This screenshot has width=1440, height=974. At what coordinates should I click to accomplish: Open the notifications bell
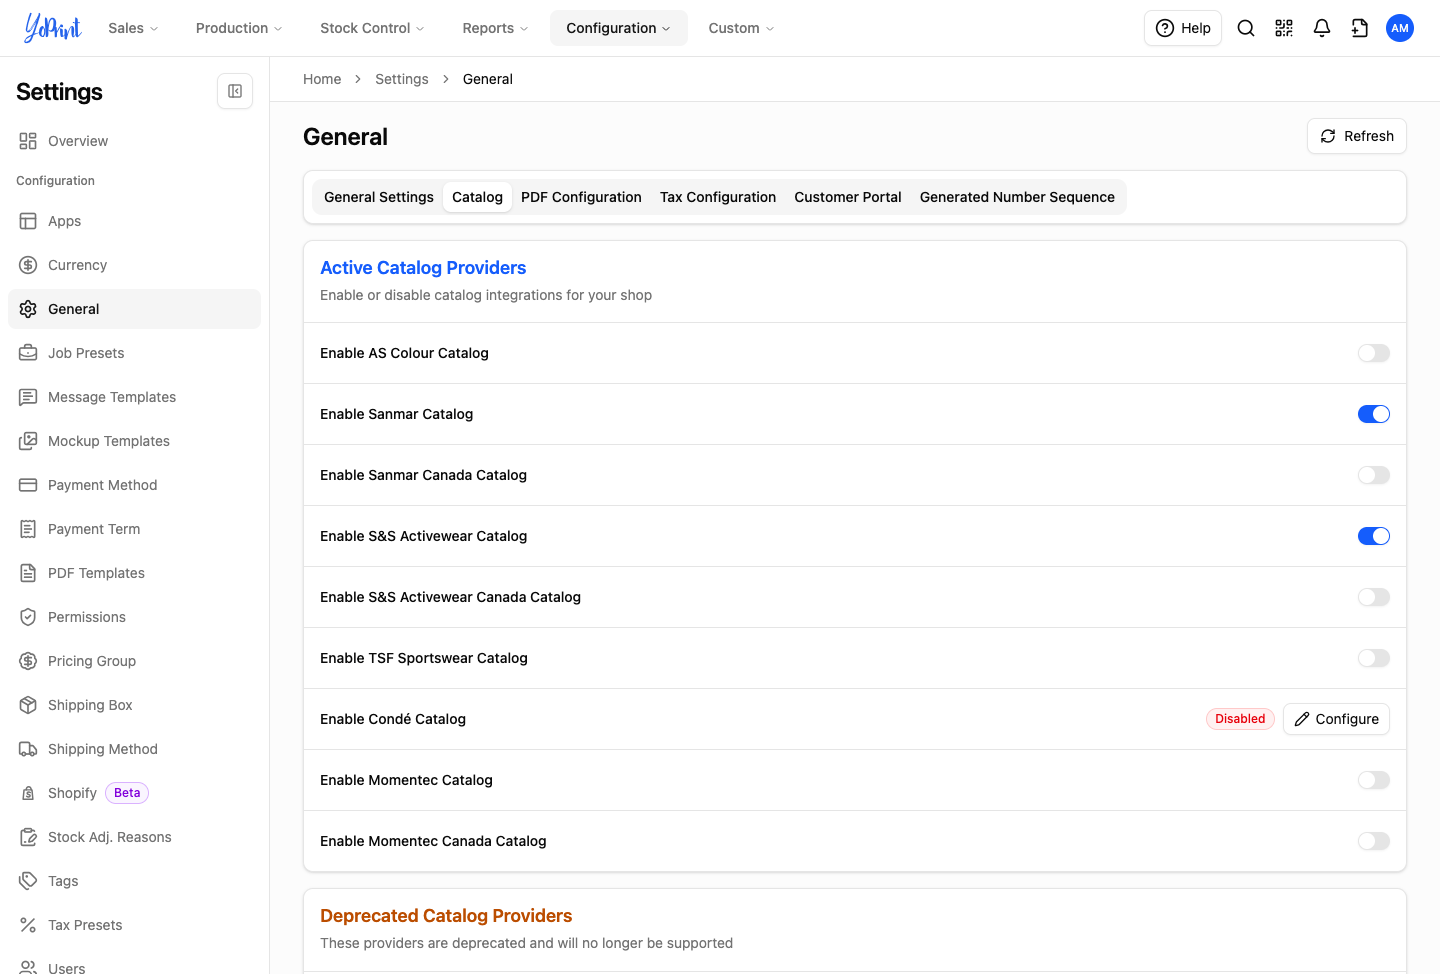coord(1322,28)
